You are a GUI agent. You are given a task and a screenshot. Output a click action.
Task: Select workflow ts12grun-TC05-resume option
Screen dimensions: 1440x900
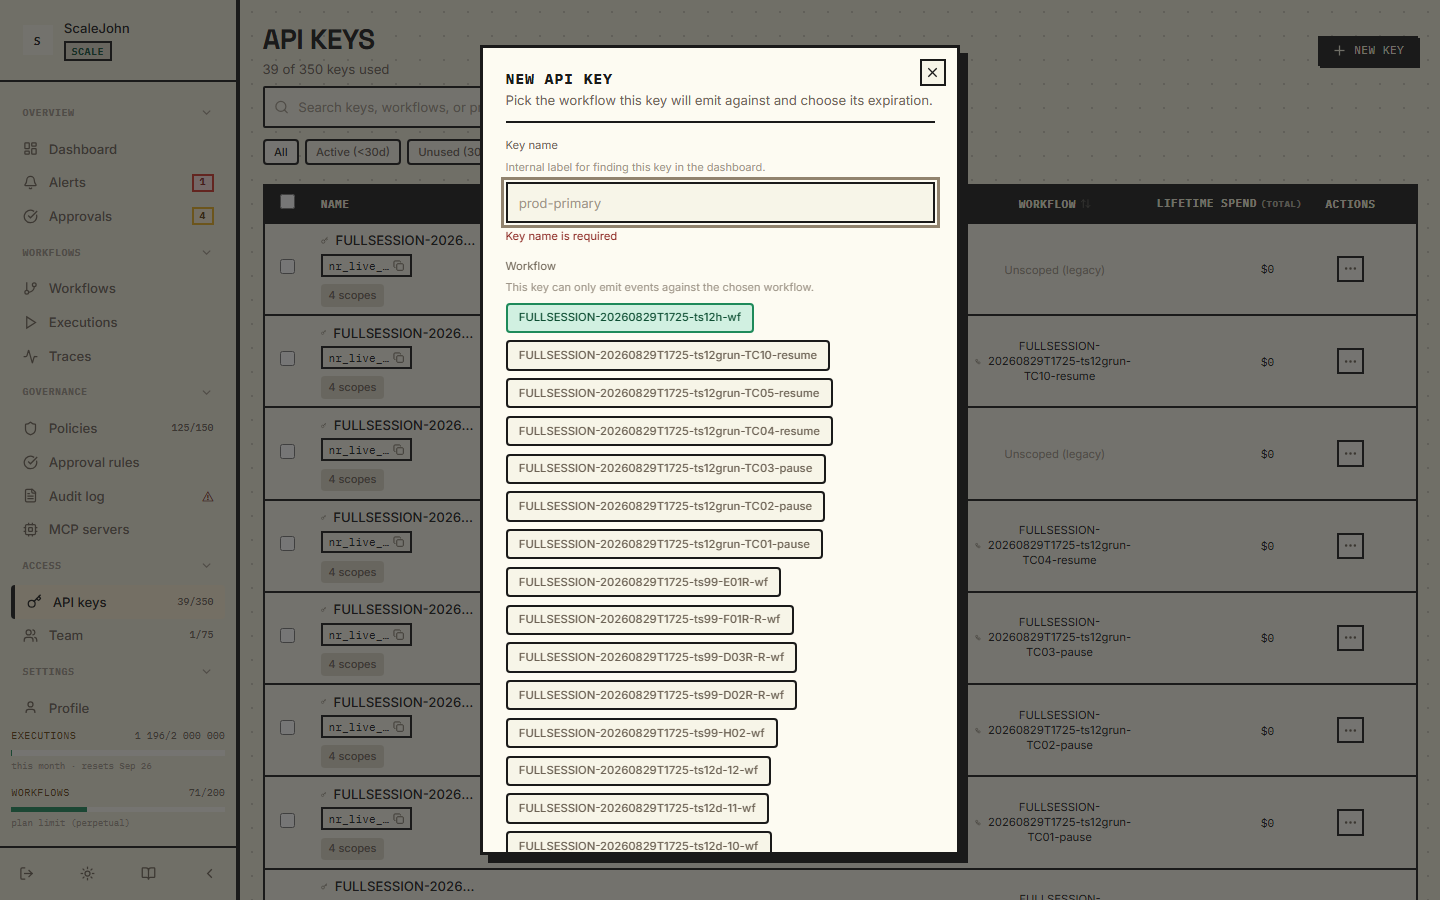pos(669,393)
